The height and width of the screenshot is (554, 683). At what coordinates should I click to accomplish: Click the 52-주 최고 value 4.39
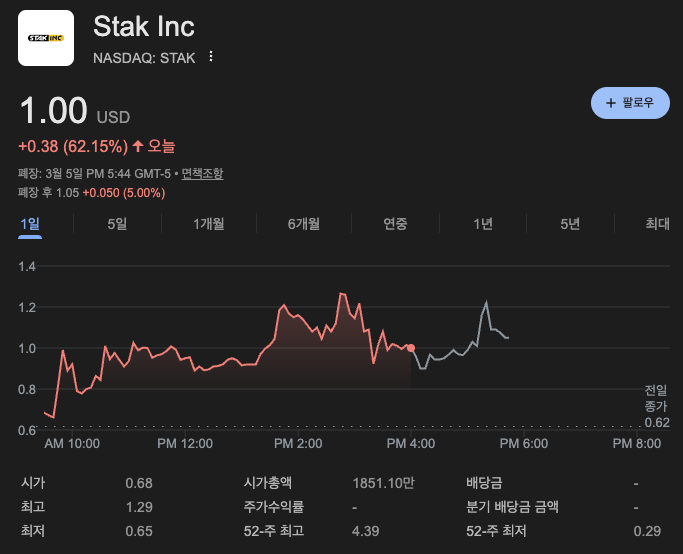click(365, 531)
